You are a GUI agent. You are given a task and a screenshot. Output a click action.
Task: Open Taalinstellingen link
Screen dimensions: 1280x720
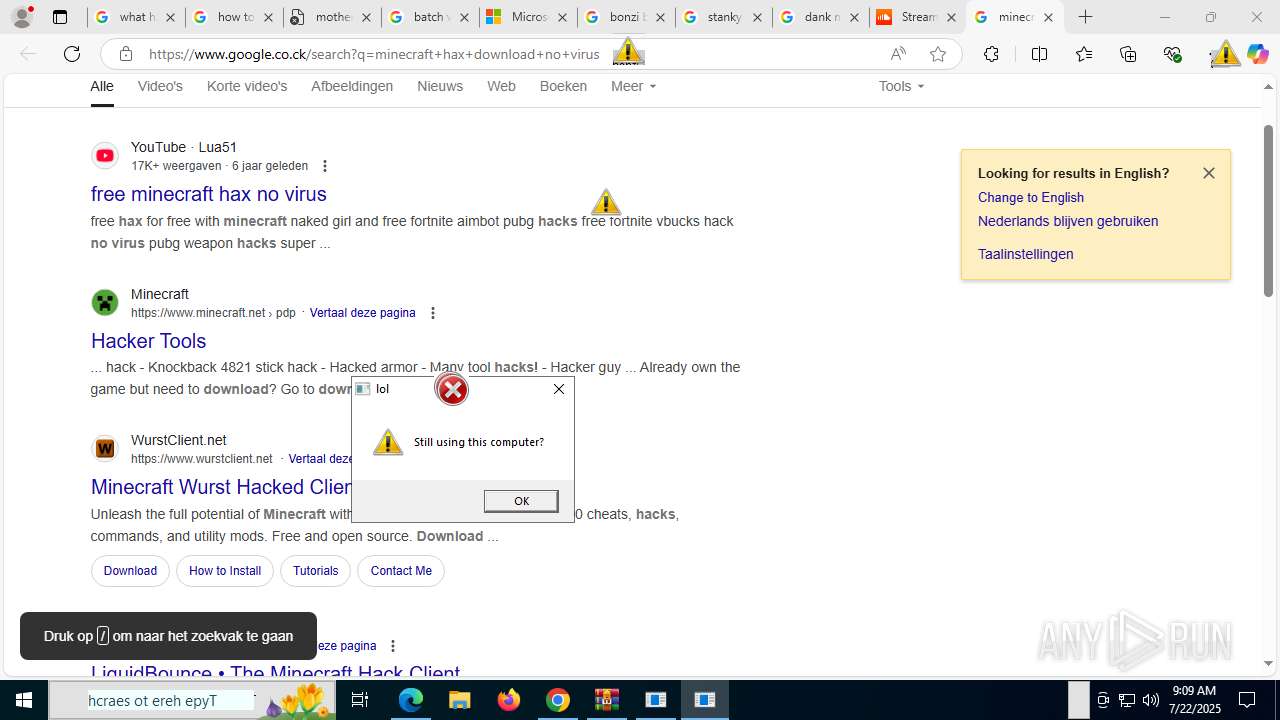tap(1026, 254)
